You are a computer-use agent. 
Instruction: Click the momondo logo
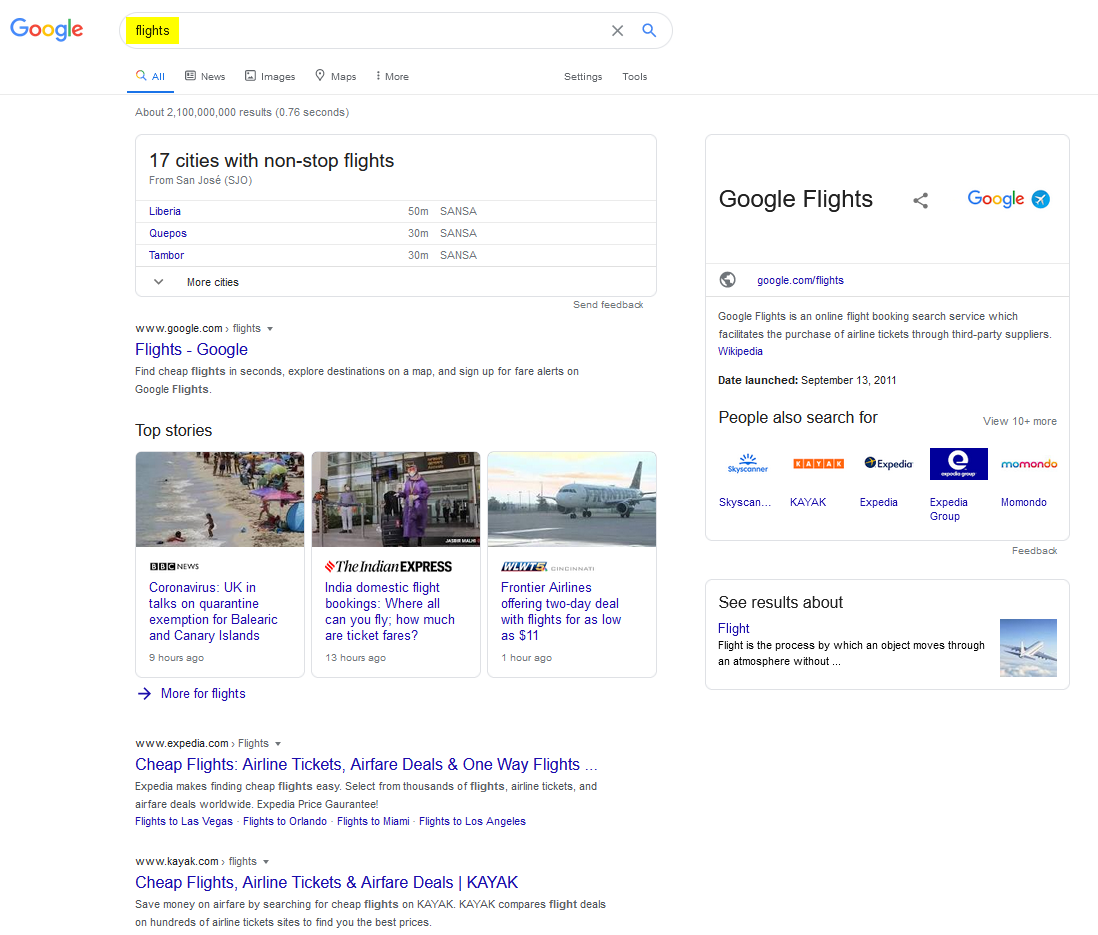point(1029,464)
